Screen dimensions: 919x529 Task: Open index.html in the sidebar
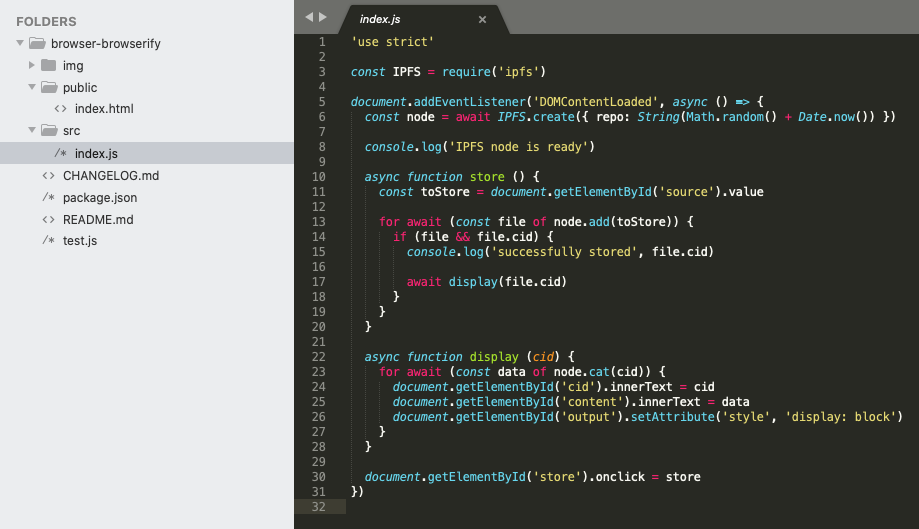pyautogui.click(x=104, y=108)
